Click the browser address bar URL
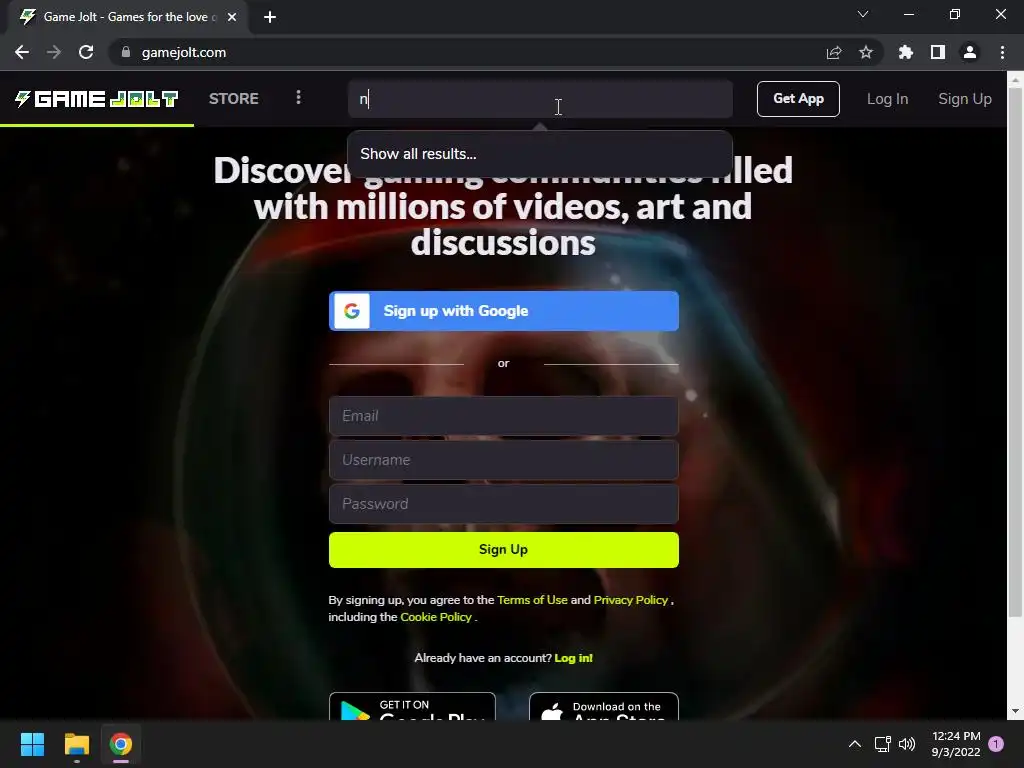 184,52
